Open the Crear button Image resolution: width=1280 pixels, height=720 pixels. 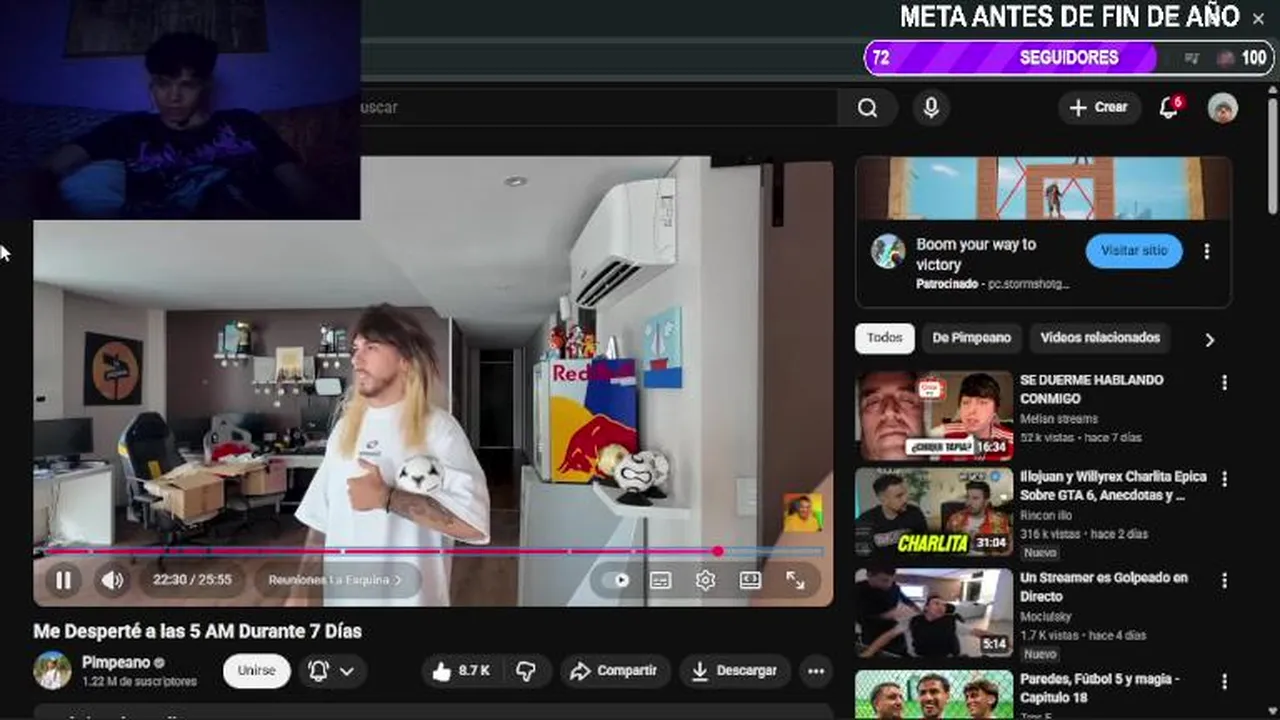pos(1098,108)
